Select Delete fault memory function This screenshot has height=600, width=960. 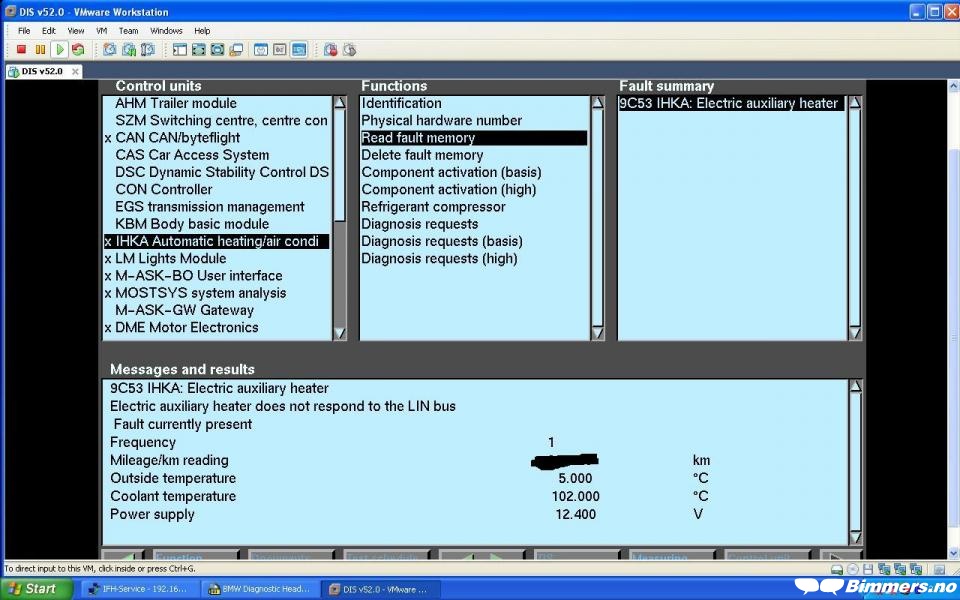422,155
